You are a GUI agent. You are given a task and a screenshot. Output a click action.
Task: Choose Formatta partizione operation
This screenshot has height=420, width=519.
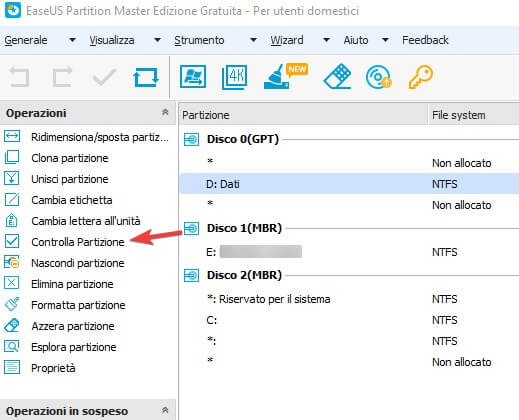[78, 305]
